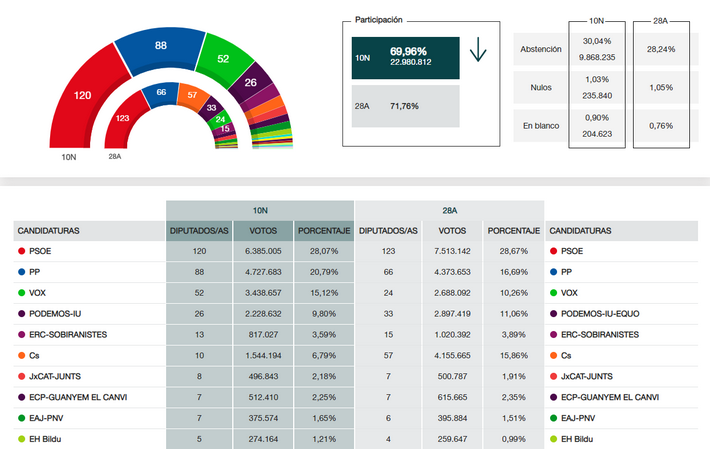Click the red dot next to PSOE with 6.385.005 votes
710x449 pixels.
(x=21, y=251)
